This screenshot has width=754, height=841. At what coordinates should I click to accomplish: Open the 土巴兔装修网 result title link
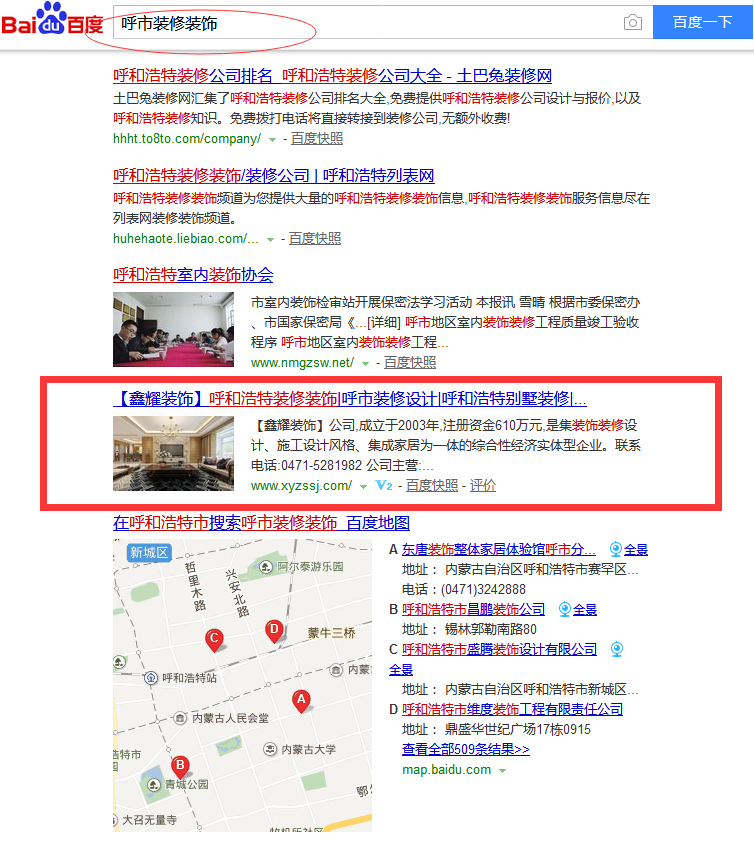pos(332,76)
